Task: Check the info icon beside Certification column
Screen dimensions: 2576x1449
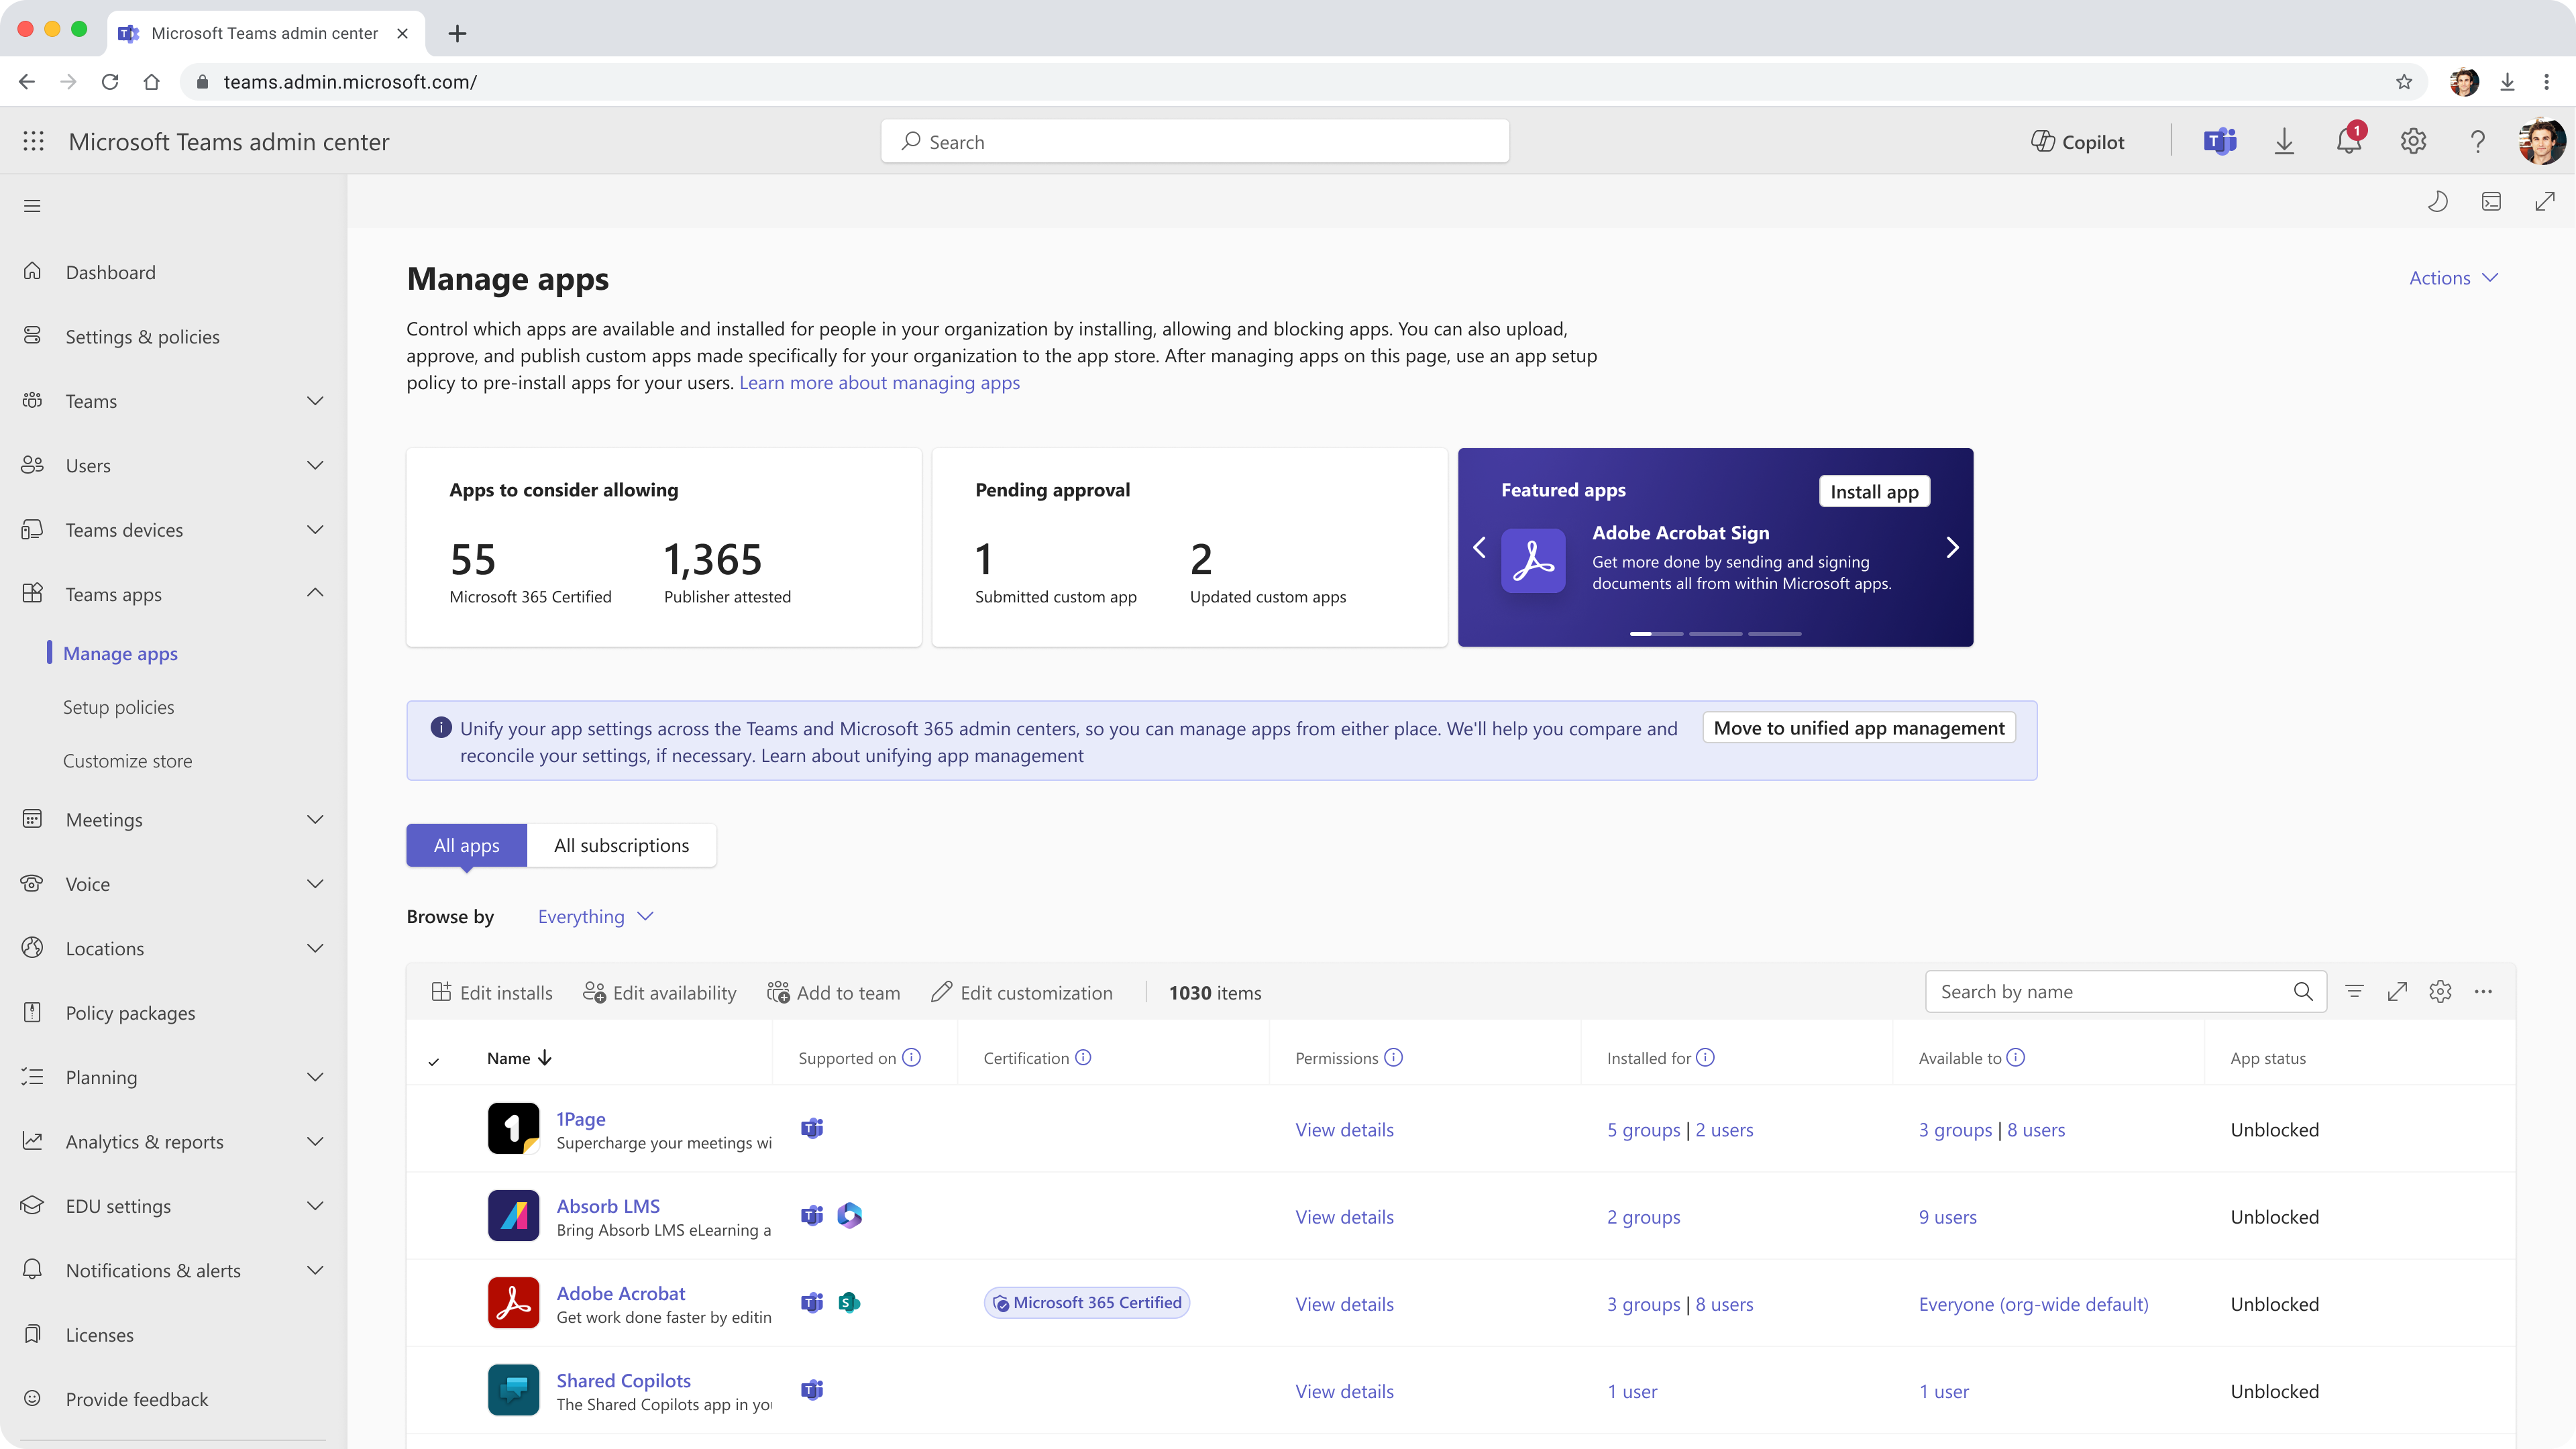Action: click(1084, 1057)
